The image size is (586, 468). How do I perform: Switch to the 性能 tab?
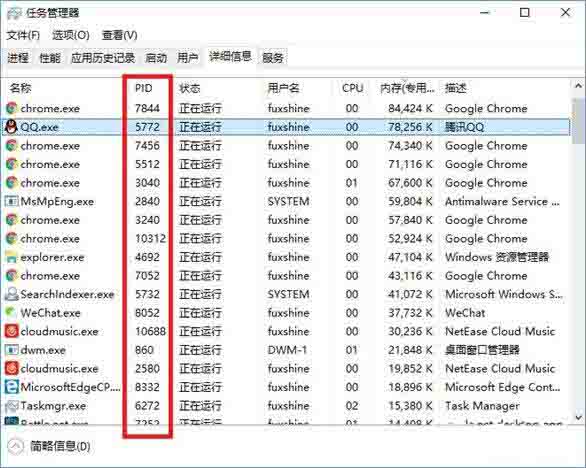[x=50, y=58]
